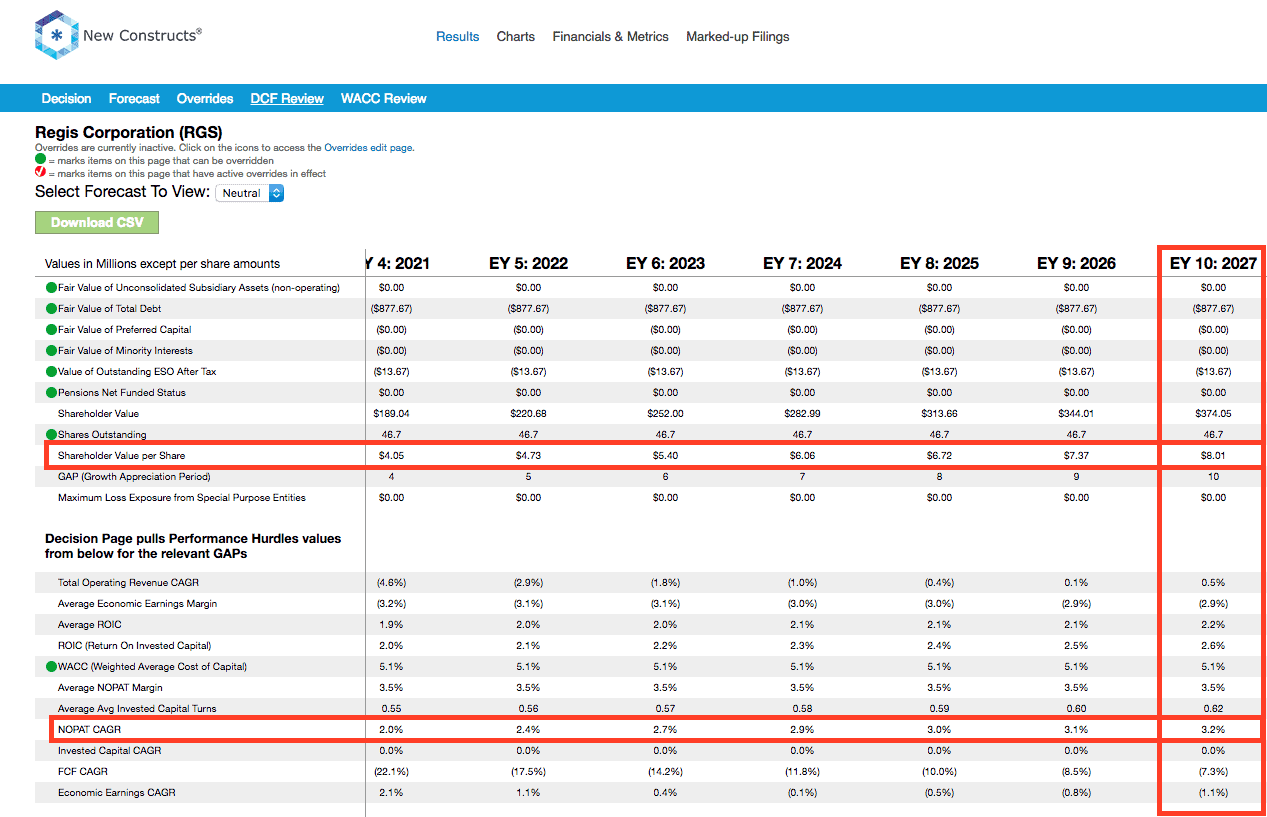
Task: Click the Download CSV button
Action: (x=97, y=222)
